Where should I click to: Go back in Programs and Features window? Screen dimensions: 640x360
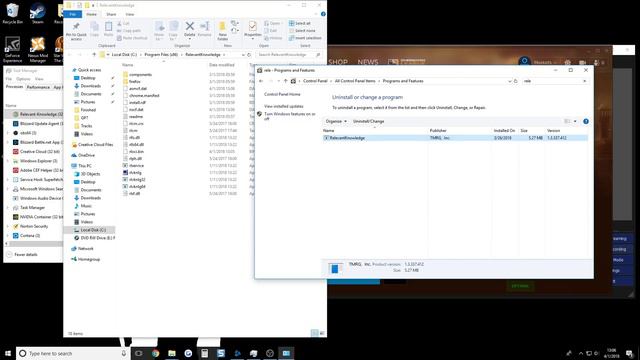pyautogui.click(x=261, y=81)
